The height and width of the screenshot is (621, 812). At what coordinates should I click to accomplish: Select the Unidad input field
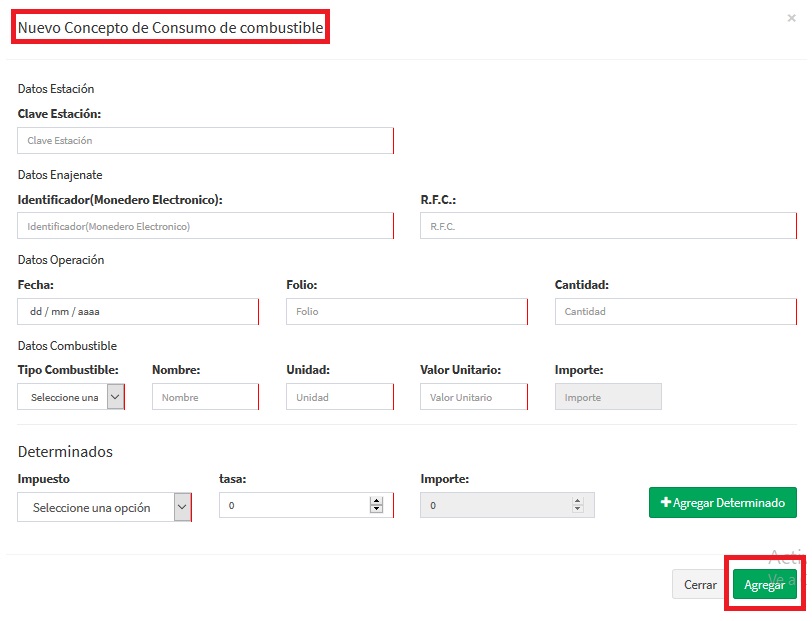pos(339,397)
